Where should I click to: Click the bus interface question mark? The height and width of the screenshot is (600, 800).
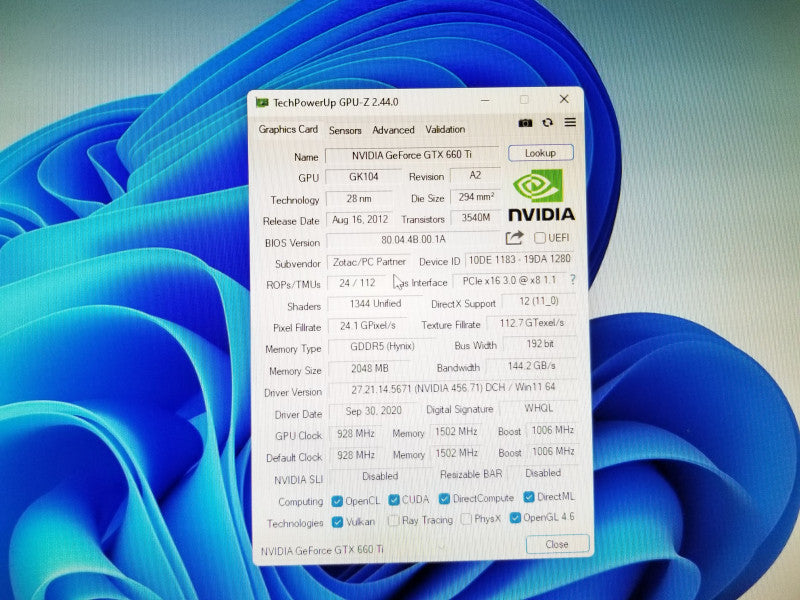[x=572, y=280]
